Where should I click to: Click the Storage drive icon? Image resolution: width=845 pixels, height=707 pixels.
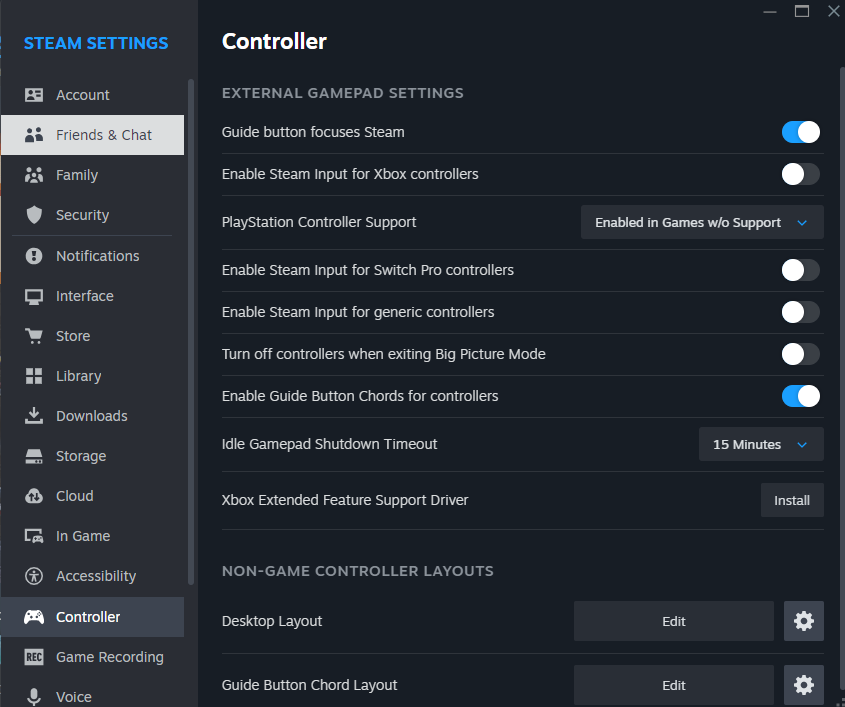click(34, 456)
